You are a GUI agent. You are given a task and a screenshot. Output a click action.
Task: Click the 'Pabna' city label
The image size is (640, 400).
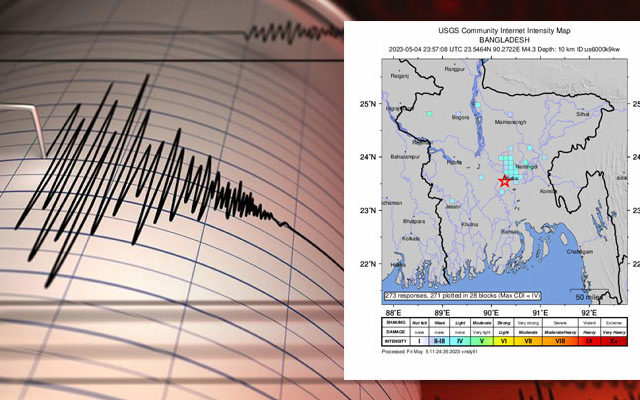click(454, 162)
